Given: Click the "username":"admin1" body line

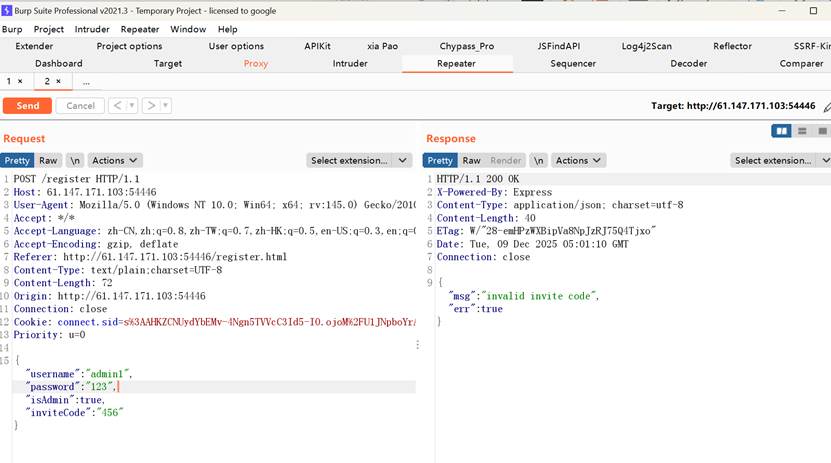Looking at the screenshot, I should pyautogui.click(x=78, y=374).
